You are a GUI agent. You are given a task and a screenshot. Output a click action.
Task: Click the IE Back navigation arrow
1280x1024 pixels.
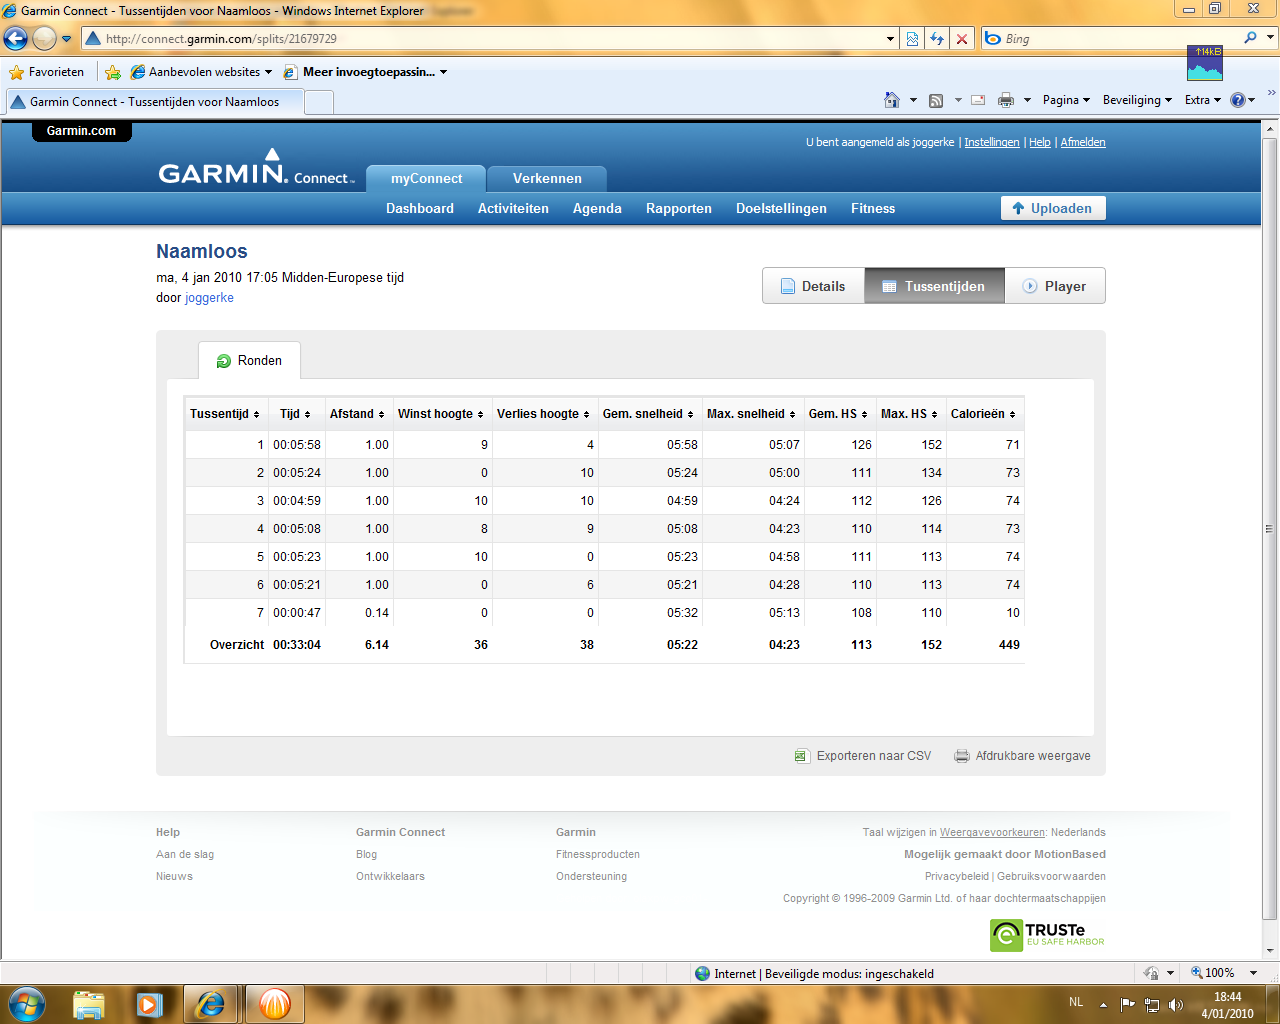click(x=16, y=39)
